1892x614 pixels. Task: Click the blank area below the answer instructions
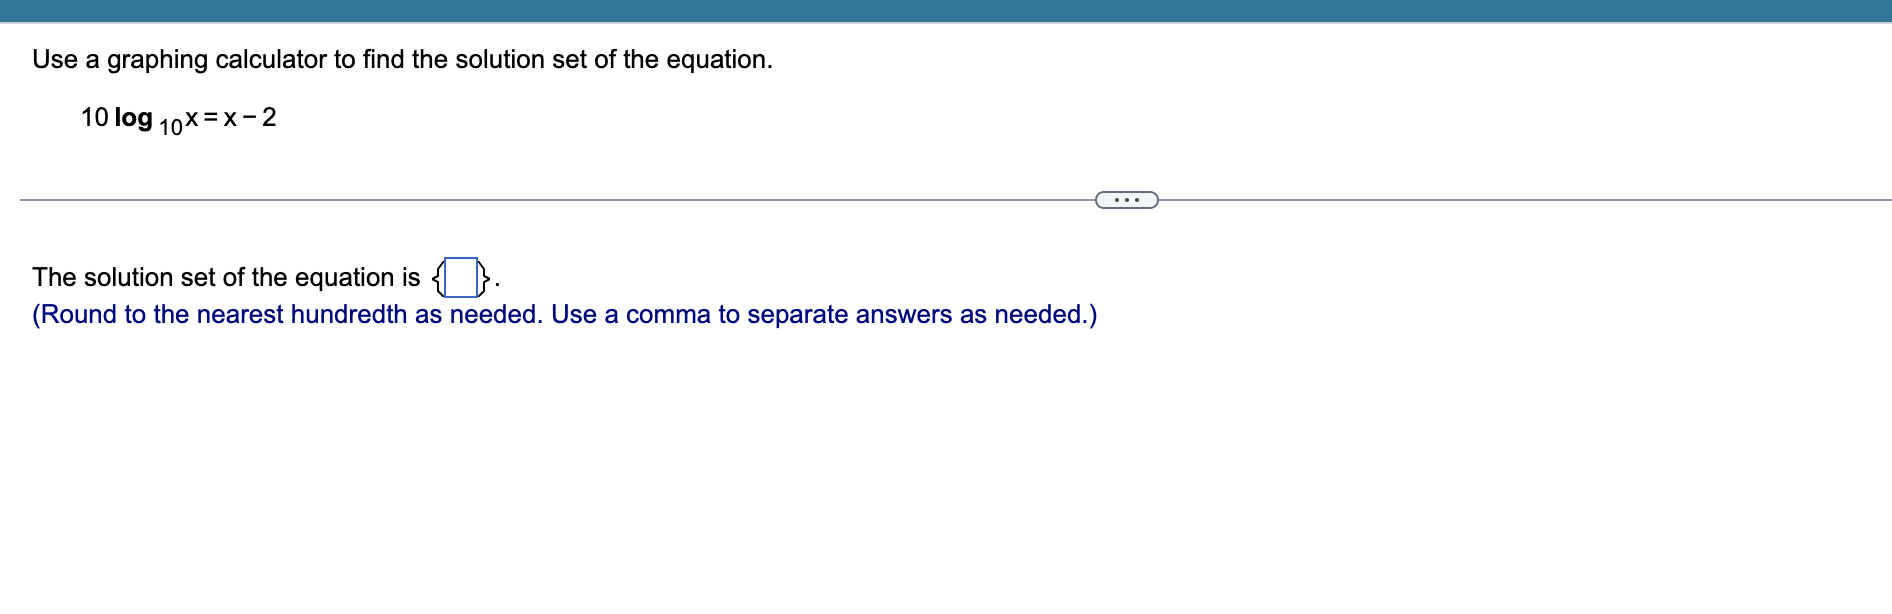pyautogui.click(x=600, y=450)
